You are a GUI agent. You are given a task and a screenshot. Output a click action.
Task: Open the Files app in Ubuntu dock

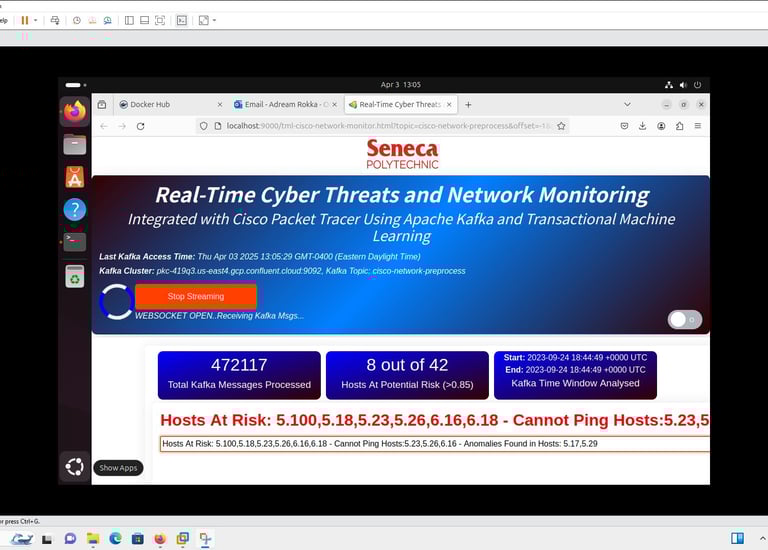(x=74, y=144)
